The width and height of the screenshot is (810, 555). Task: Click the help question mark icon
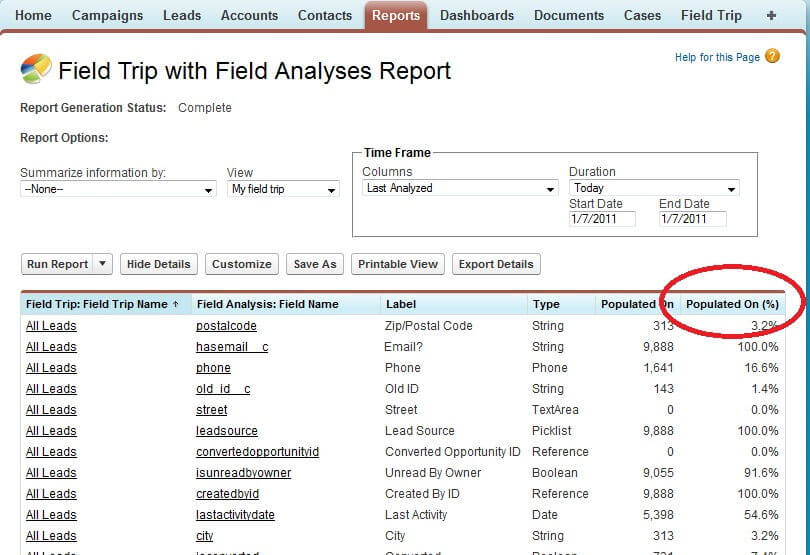pyautogui.click(x=772, y=57)
